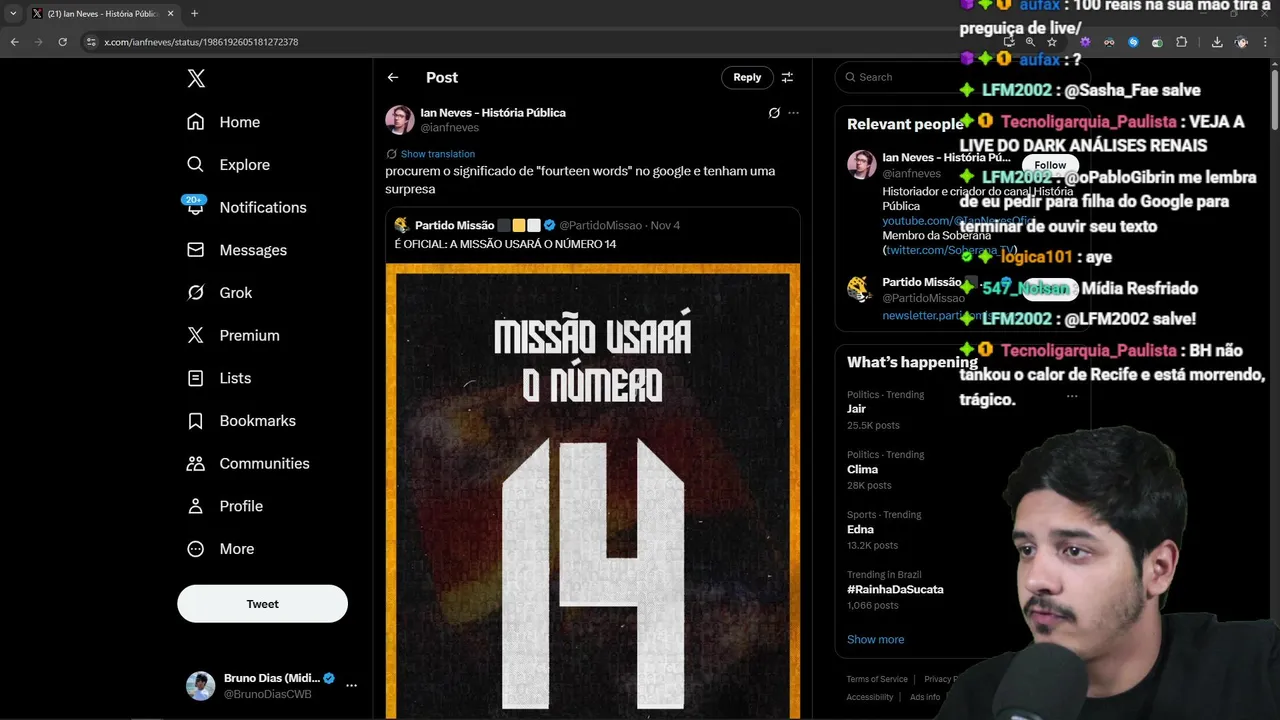Click the x.com address bar URL

[201, 42]
